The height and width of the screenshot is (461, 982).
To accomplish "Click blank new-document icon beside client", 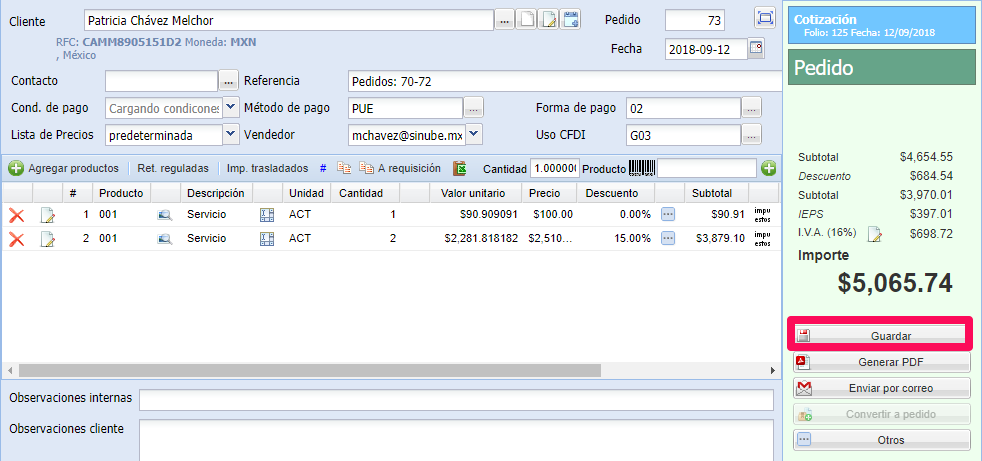I will click(x=527, y=20).
